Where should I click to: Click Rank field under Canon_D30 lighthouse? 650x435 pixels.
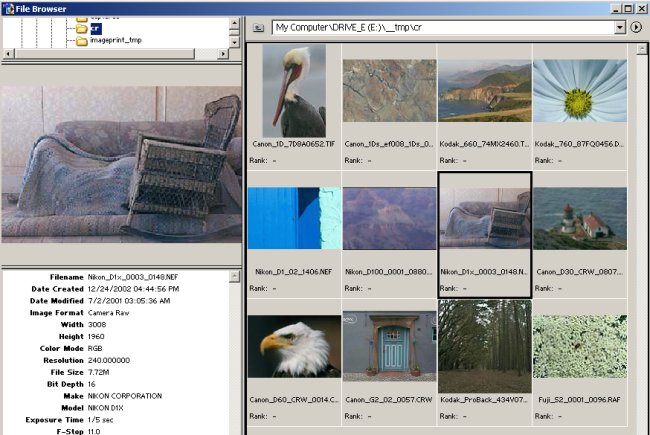(x=548, y=288)
